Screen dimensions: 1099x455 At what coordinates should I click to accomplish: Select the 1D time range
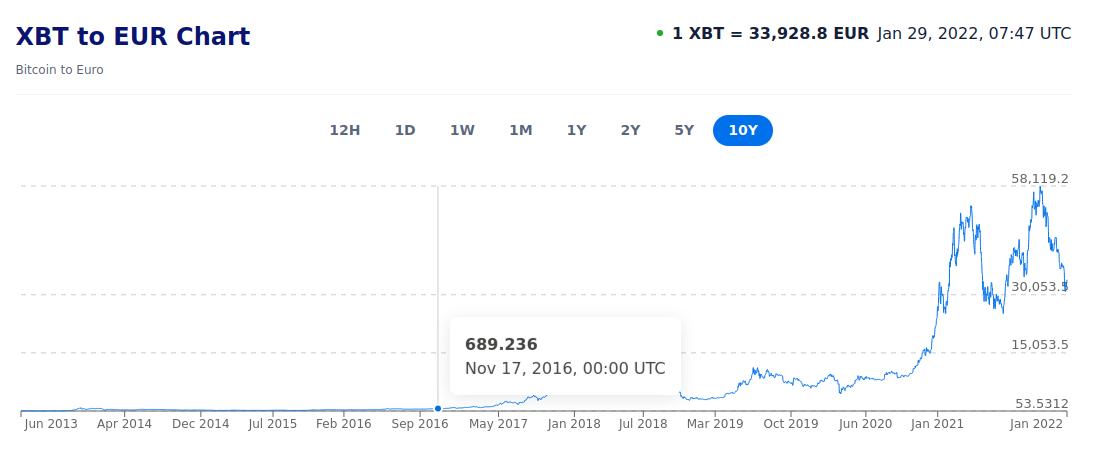coord(405,130)
